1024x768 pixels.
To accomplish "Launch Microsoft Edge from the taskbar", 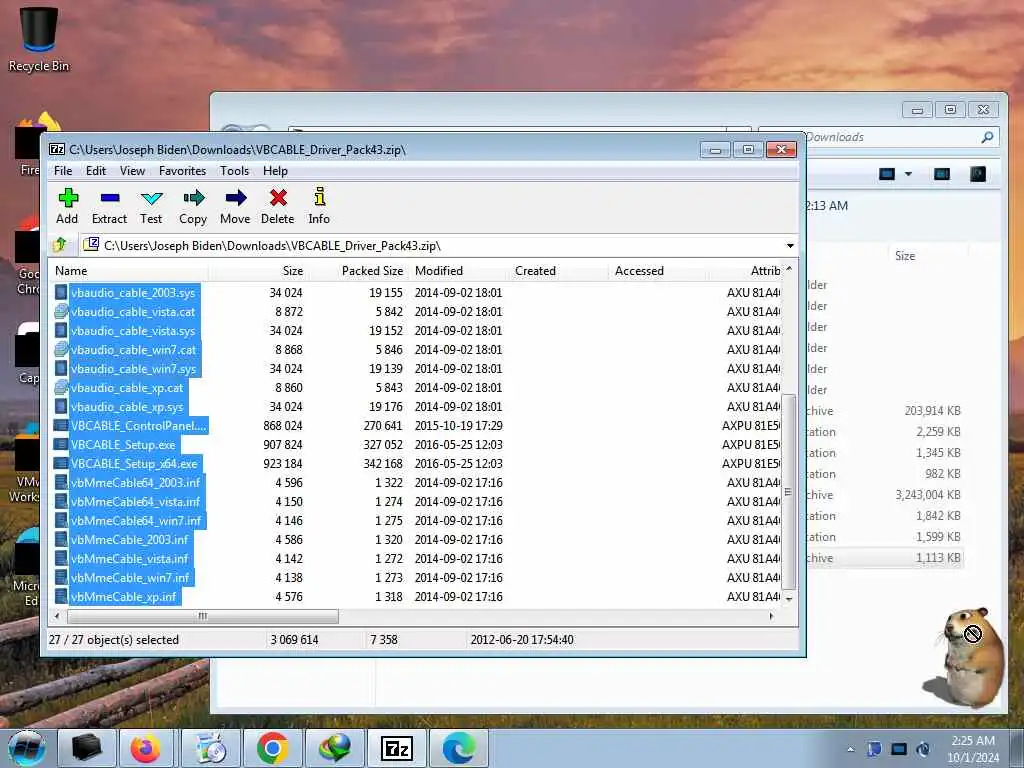I will coord(459,748).
